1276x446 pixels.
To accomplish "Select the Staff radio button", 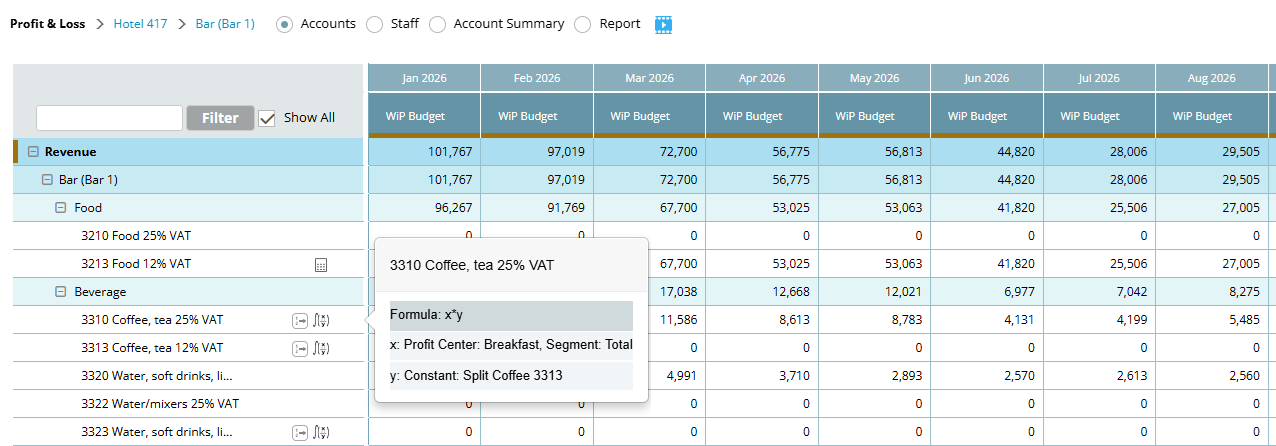I will pyautogui.click(x=374, y=24).
